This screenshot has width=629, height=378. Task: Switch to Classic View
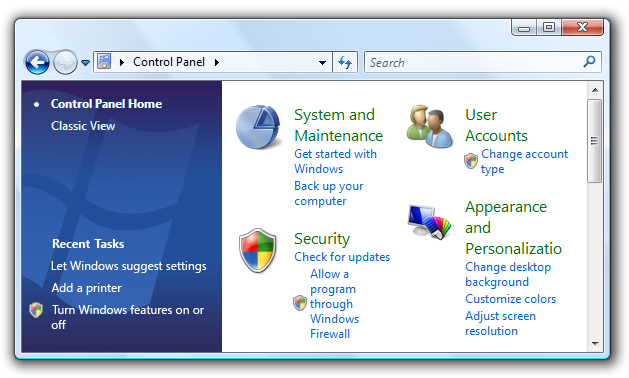point(83,126)
